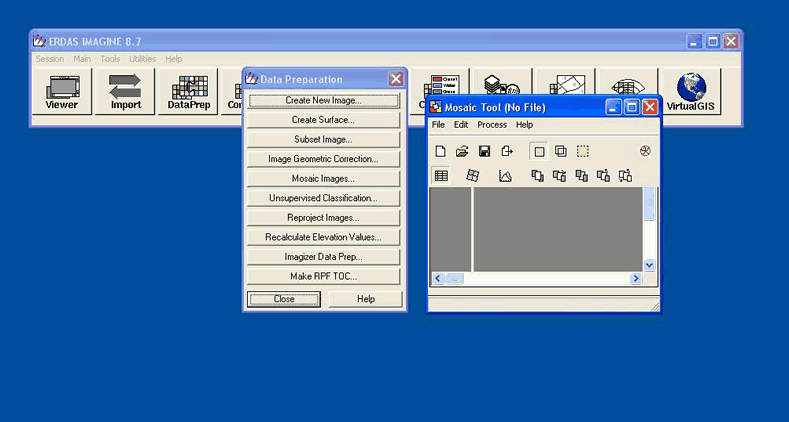Open the Help menu in ERDAS IMAGINE window
This screenshot has height=422, width=789.
pyautogui.click(x=174, y=59)
